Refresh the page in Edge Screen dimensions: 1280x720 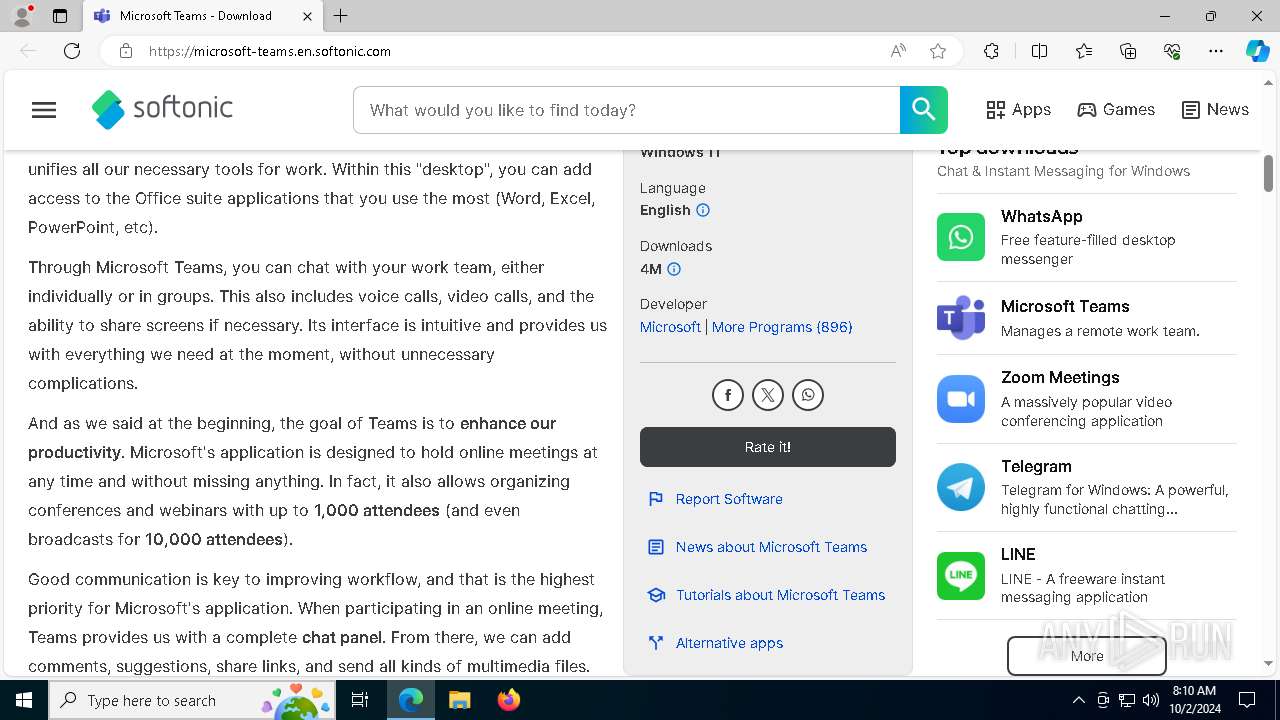pyautogui.click(x=72, y=51)
